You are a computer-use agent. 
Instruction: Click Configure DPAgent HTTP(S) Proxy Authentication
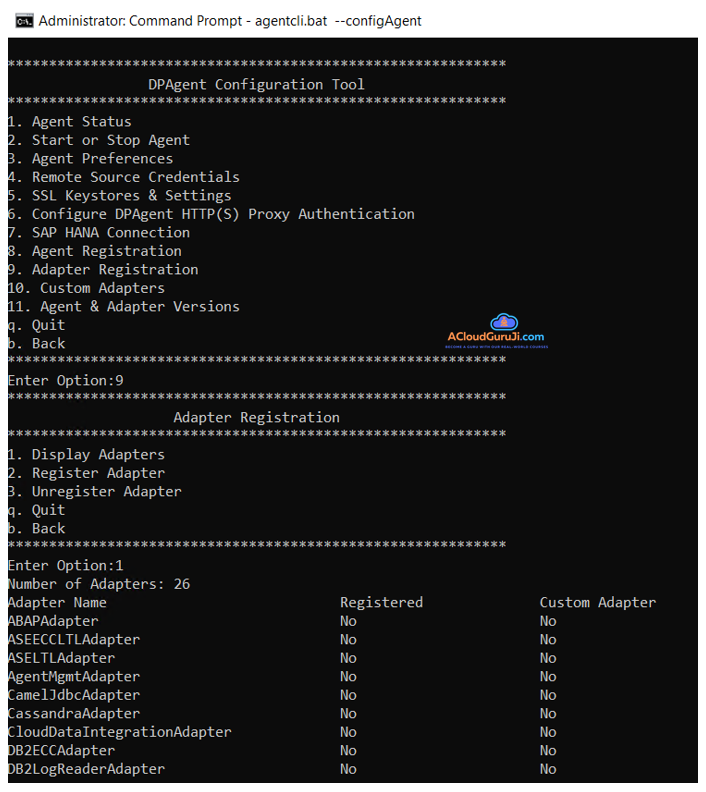pos(210,214)
